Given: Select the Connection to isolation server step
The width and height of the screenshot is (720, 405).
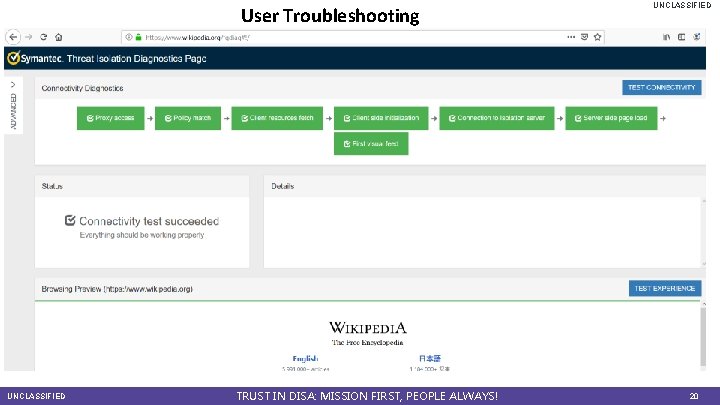Looking at the screenshot, I should [x=497, y=118].
